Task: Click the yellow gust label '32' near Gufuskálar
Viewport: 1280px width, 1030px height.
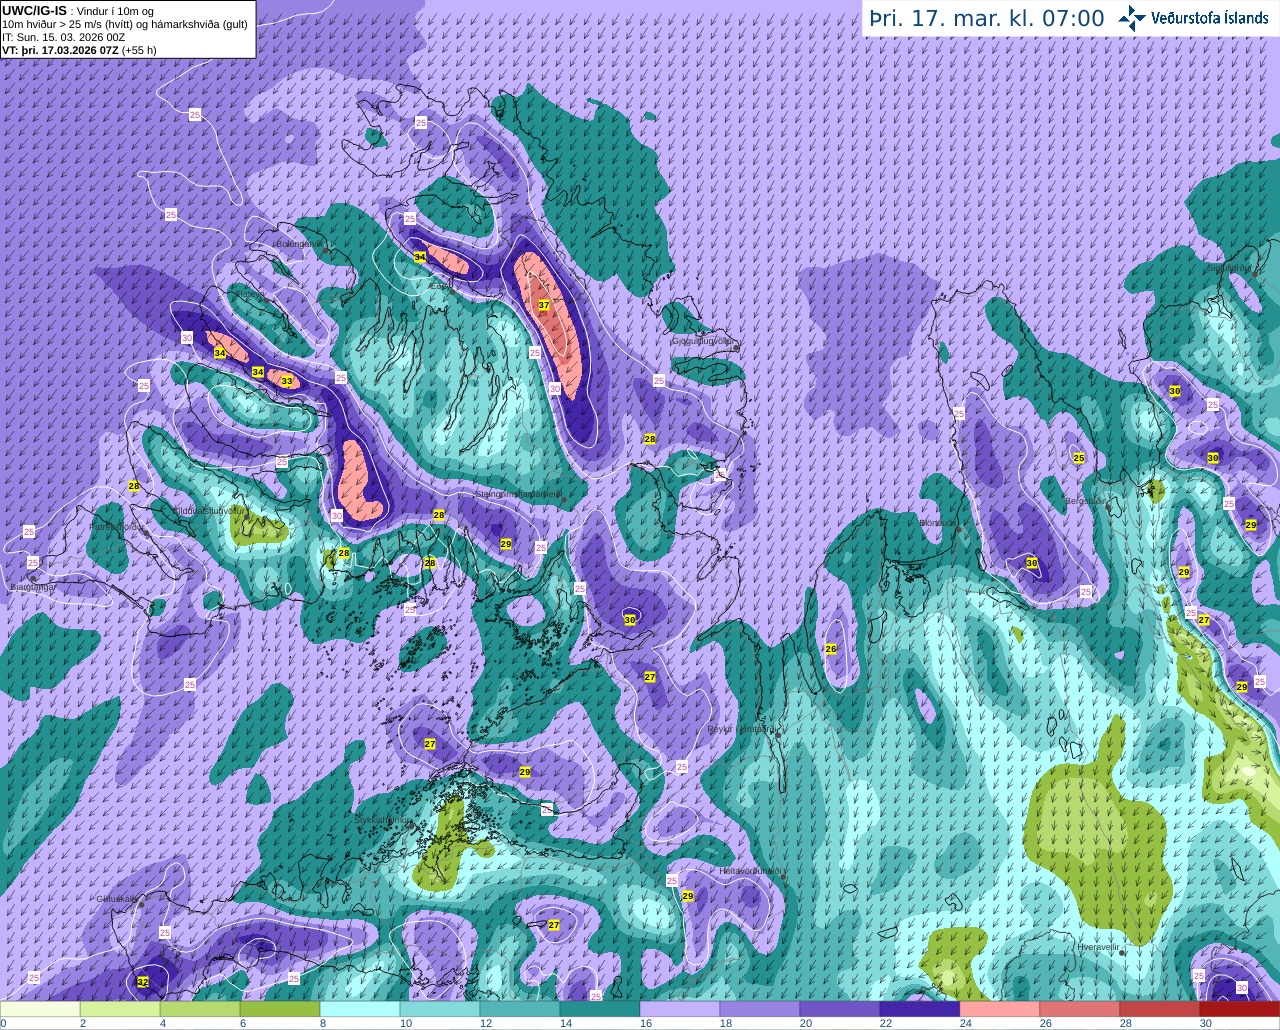Action: pos(143,982)
